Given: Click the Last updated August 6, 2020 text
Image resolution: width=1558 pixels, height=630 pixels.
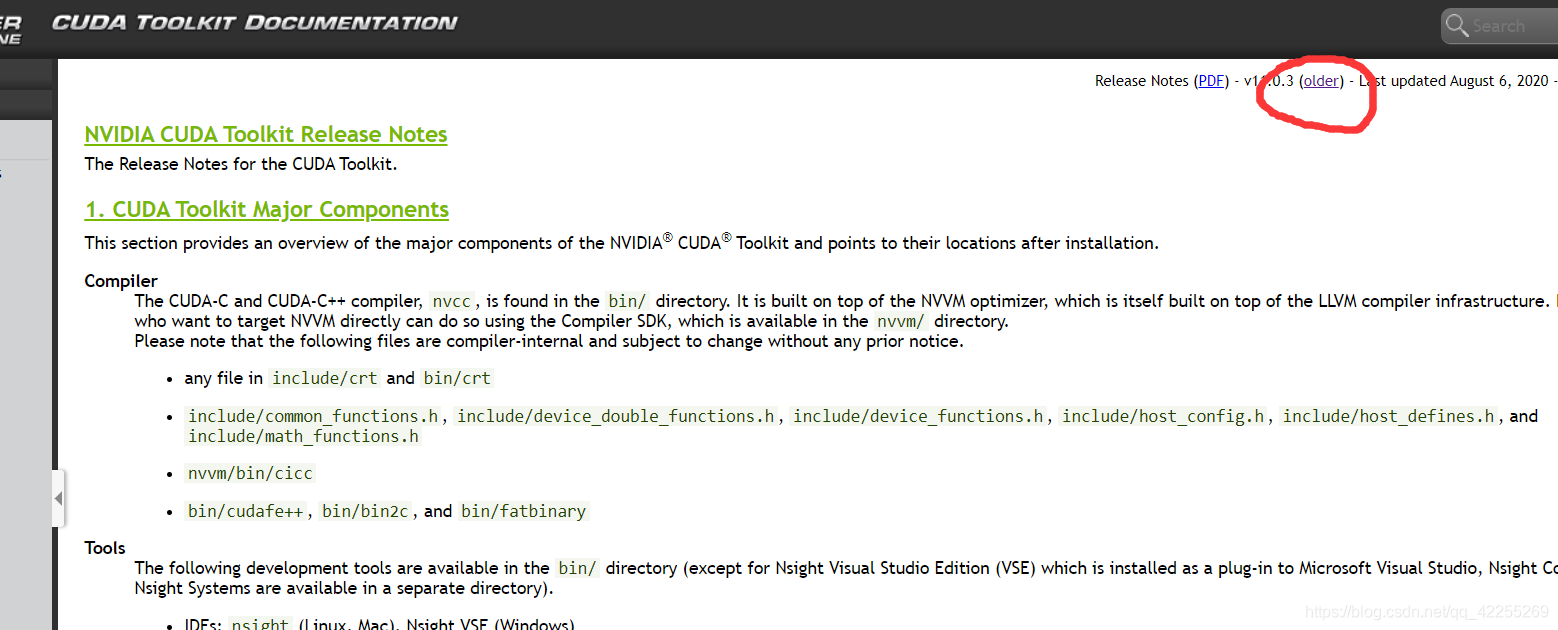Looking at the screenshot, I should 1453,81.
